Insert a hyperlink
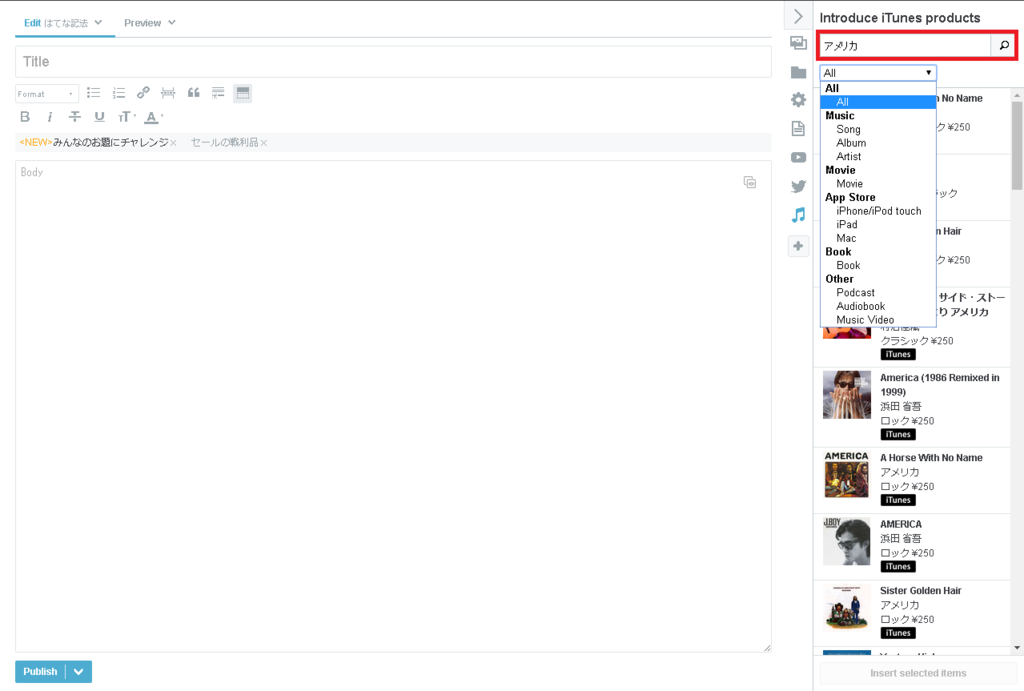This screenshot has width=1024, height=691. pos(143,93)
